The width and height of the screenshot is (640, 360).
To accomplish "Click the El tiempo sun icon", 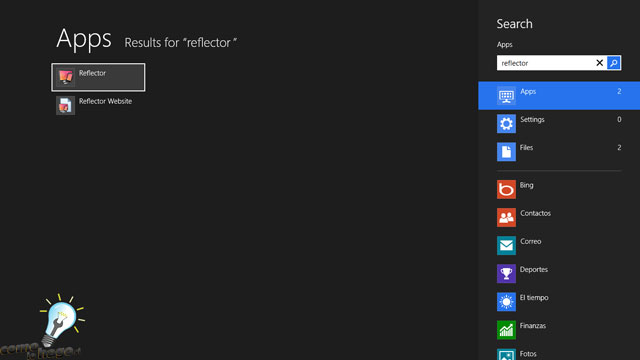I will pos(506,302).
